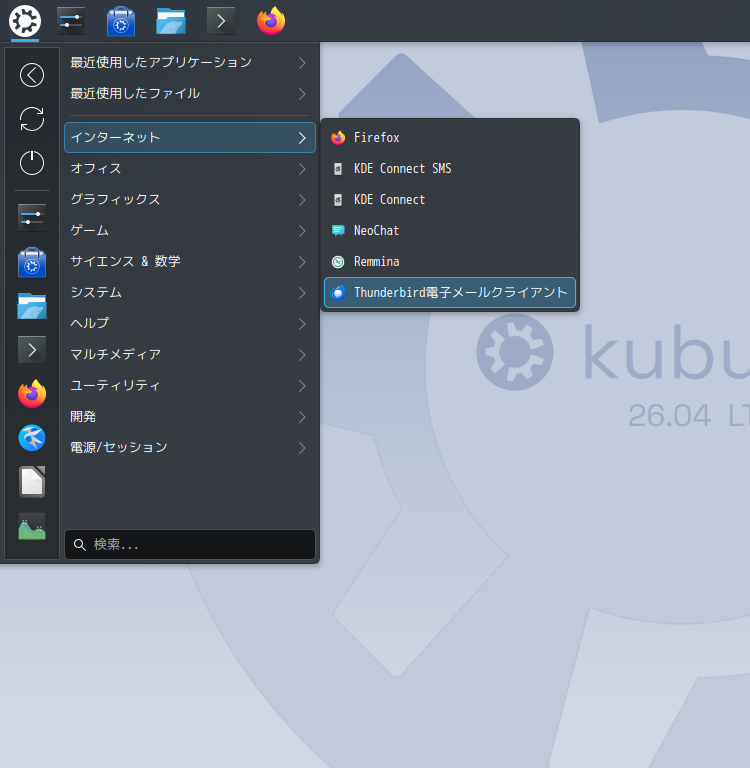Screen dimensions: 750x768
Task: Open the ユーティリティ category
Action: (x=190, y=386)
